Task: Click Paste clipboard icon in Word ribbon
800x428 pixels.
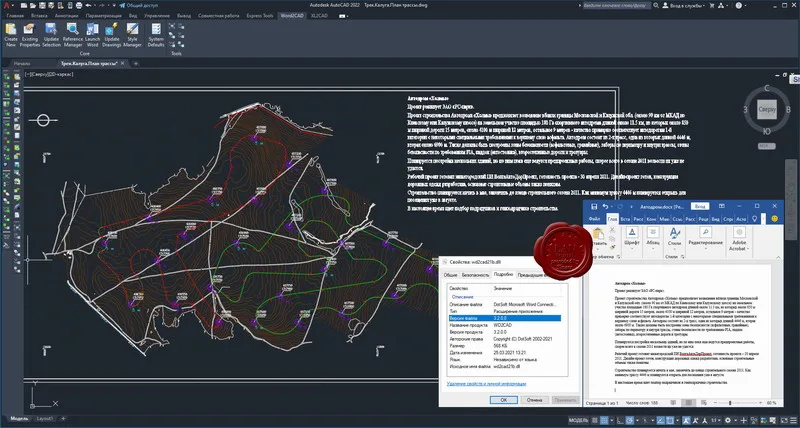Action: pyautogui.click(x=598, y=234)
